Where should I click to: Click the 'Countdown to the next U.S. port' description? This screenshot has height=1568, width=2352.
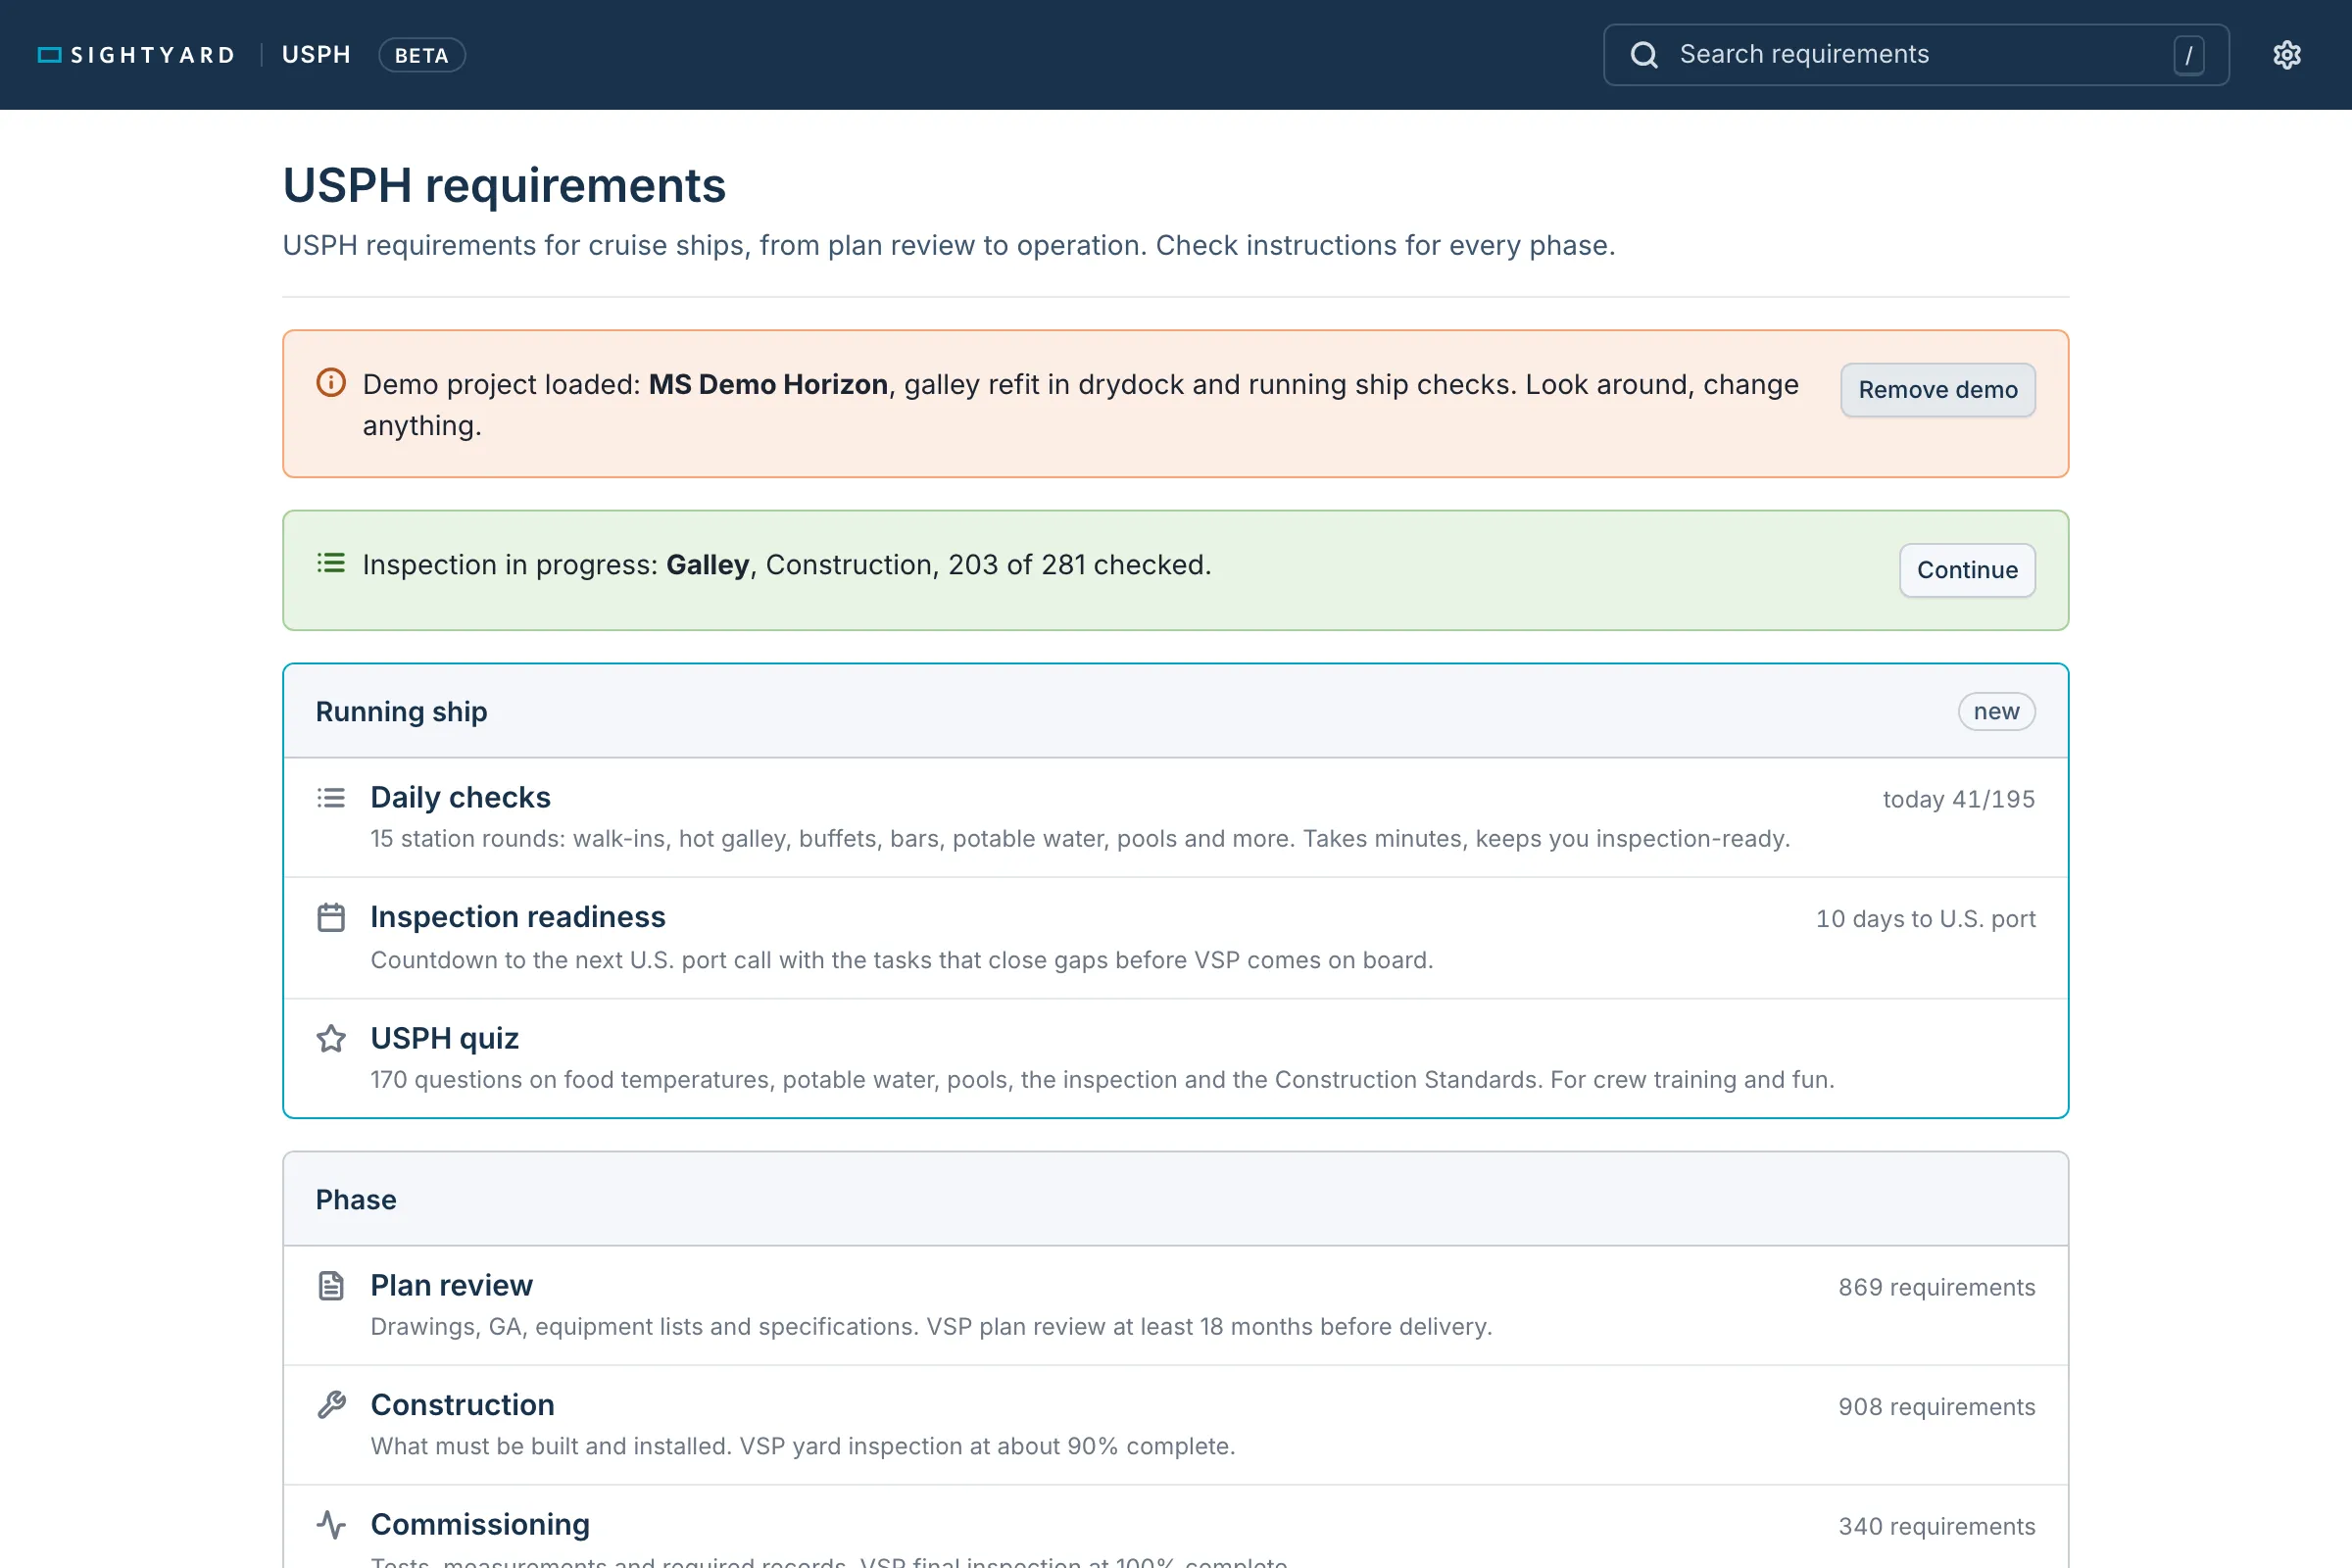point(902,959)
